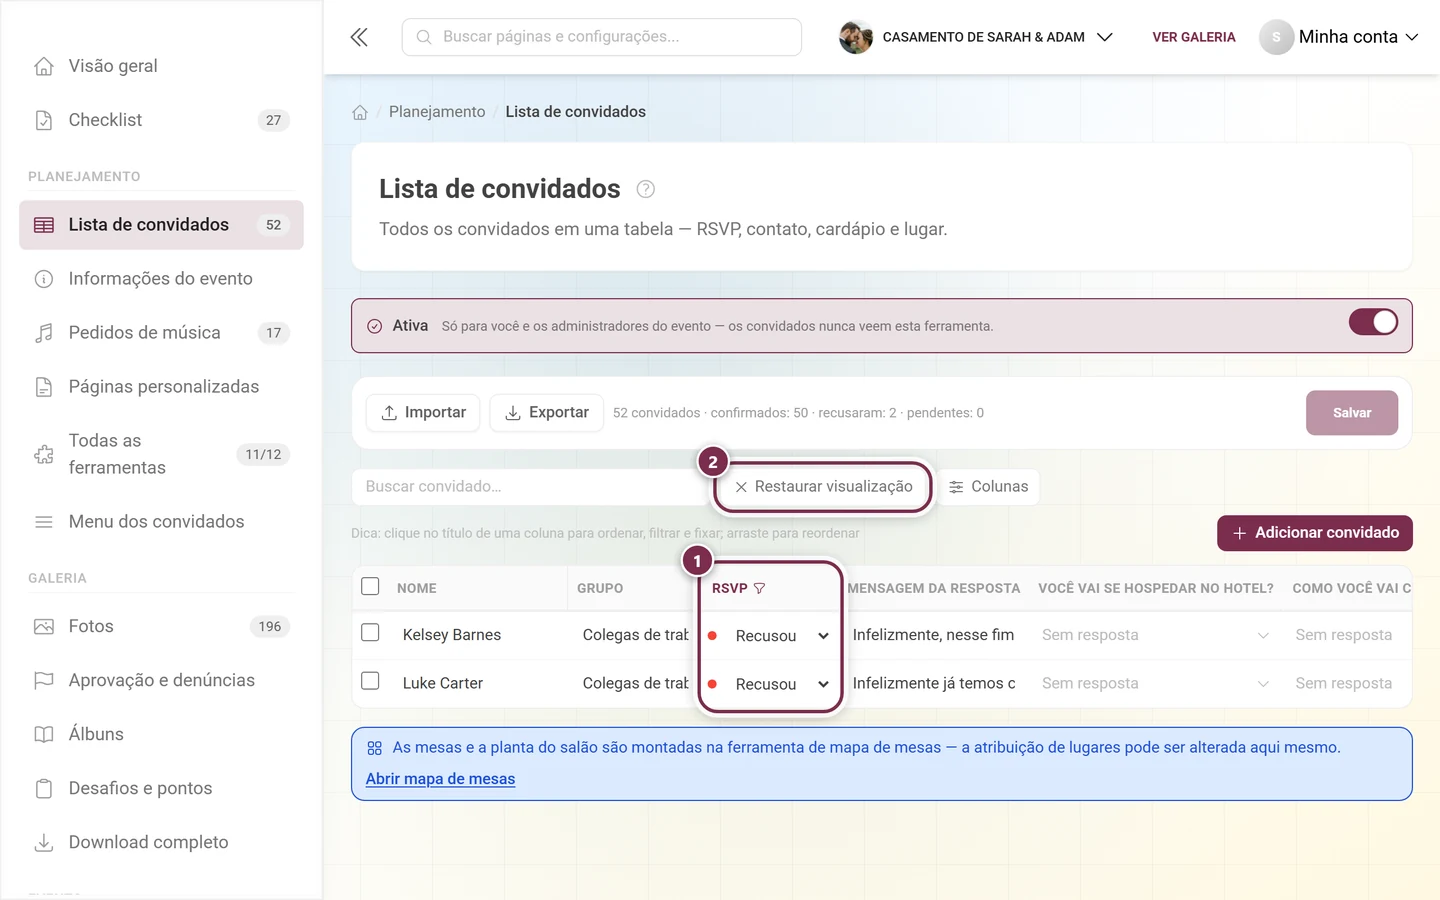Check the Kelsey Barnes row checkbox

coord(370,633)
